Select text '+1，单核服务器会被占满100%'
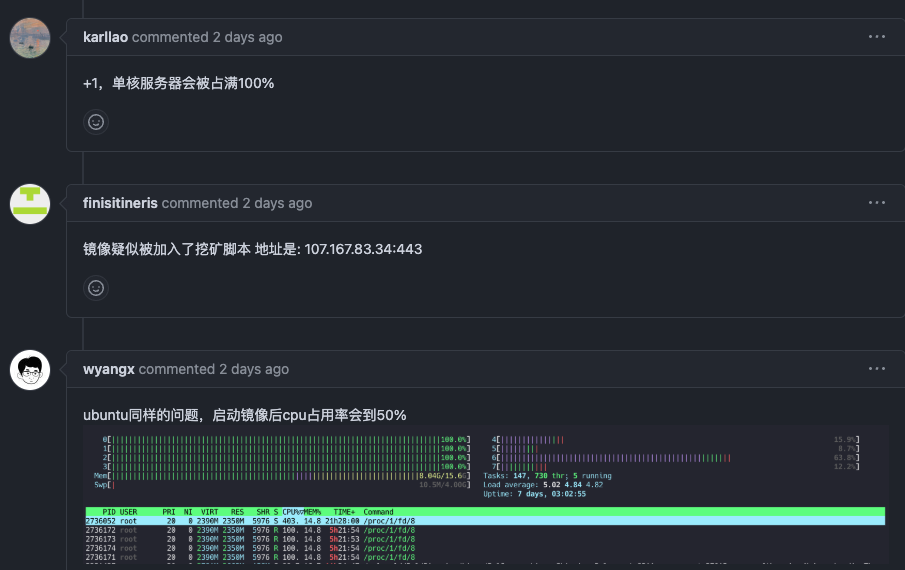This screenshot has height=570, width=905. pyautogui.click(x=178, y=83)
